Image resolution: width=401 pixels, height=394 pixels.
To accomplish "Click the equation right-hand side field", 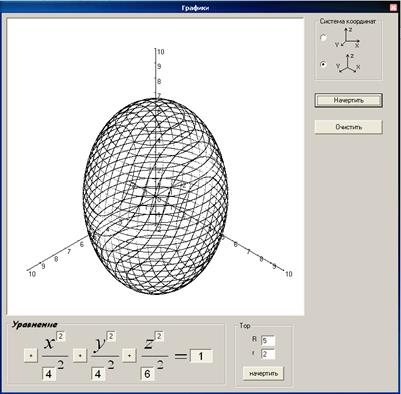I will coord(201,356).
